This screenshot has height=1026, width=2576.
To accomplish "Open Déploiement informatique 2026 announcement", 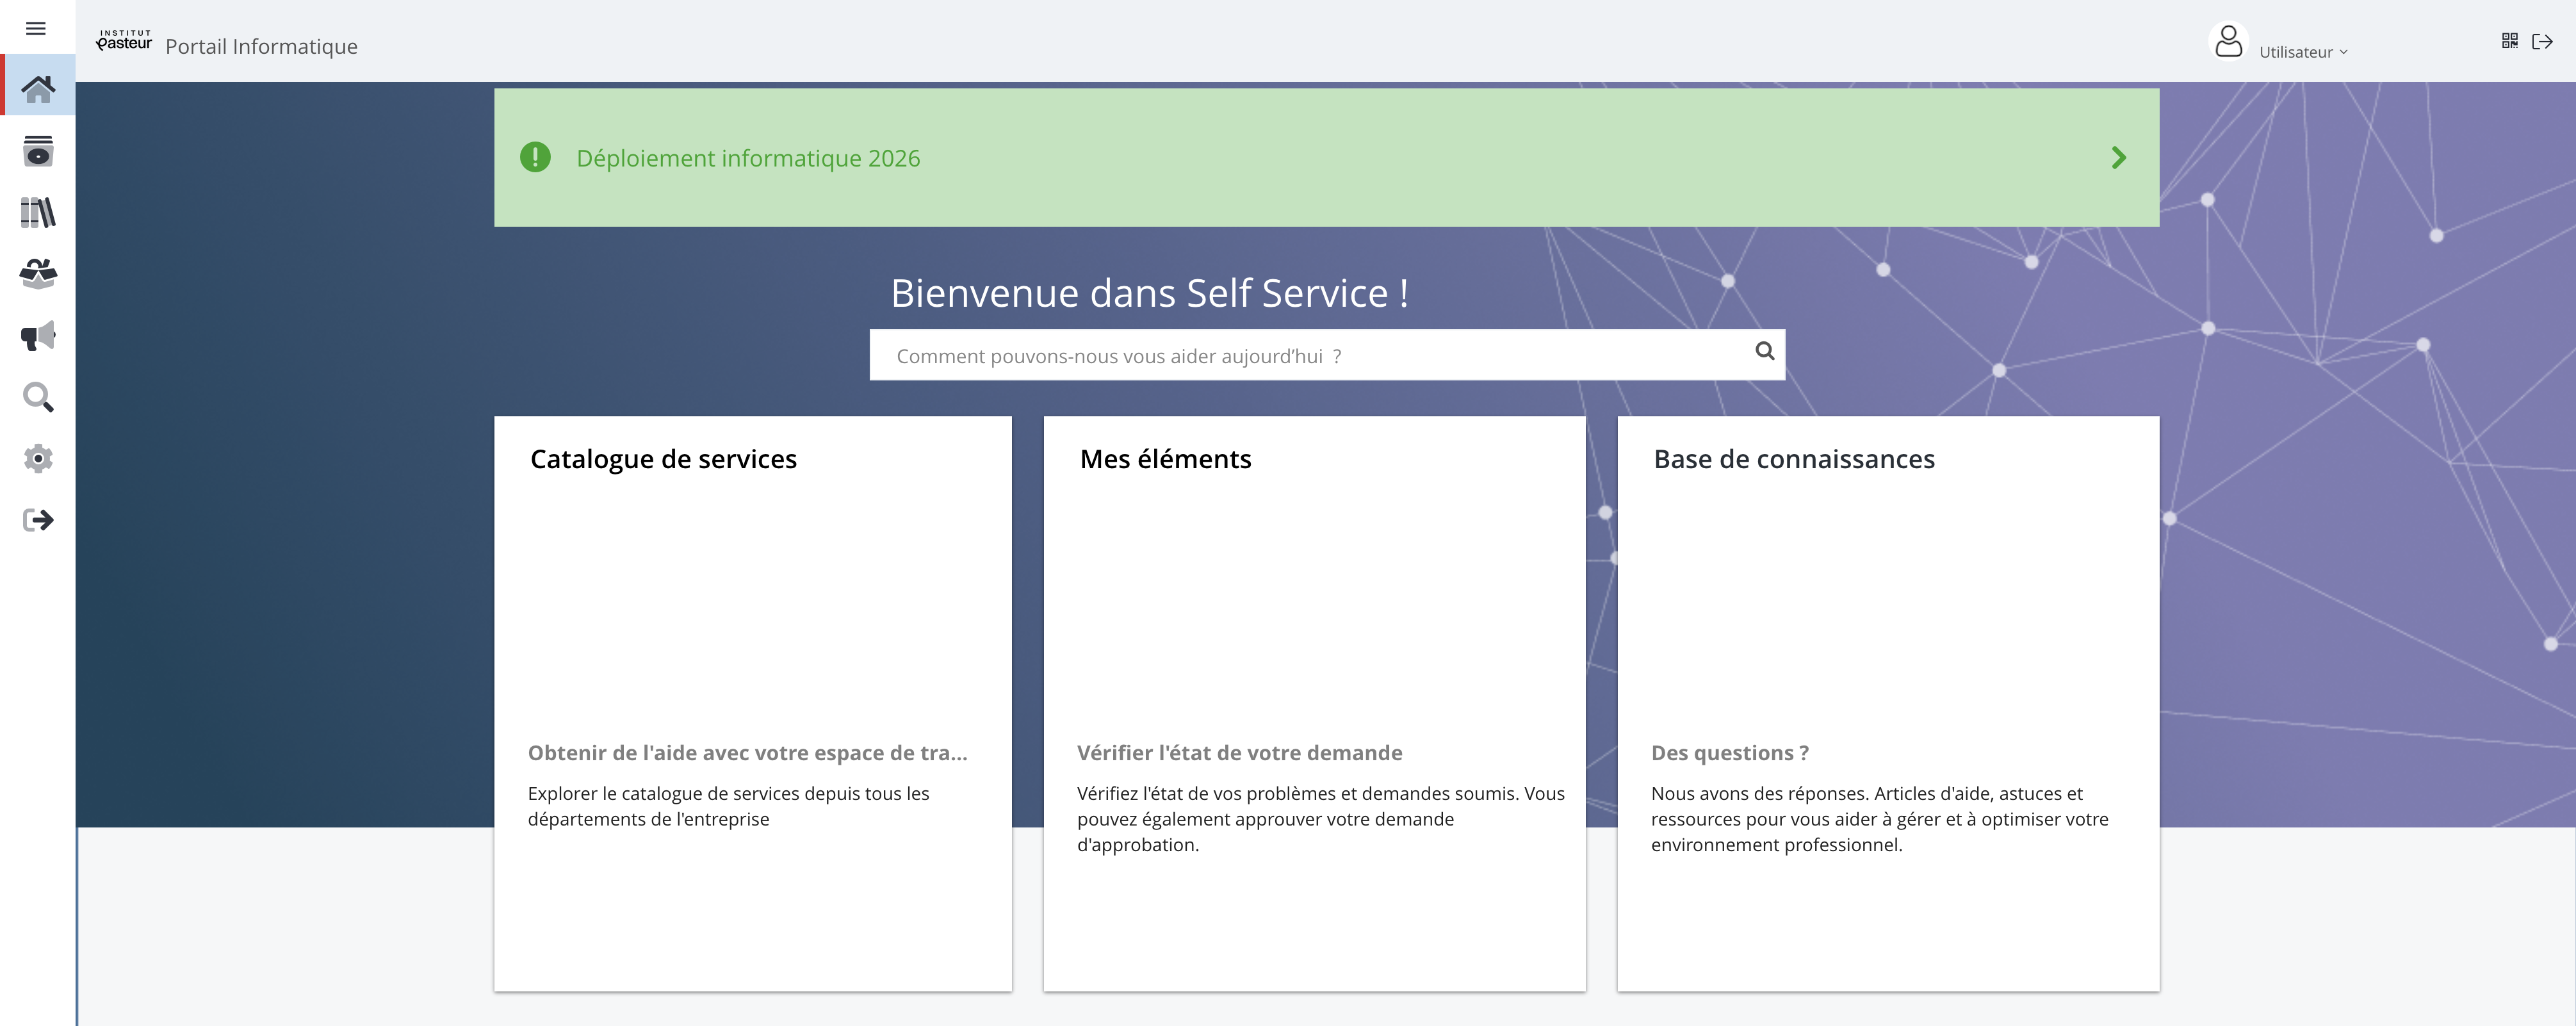I will click(748, 158).
